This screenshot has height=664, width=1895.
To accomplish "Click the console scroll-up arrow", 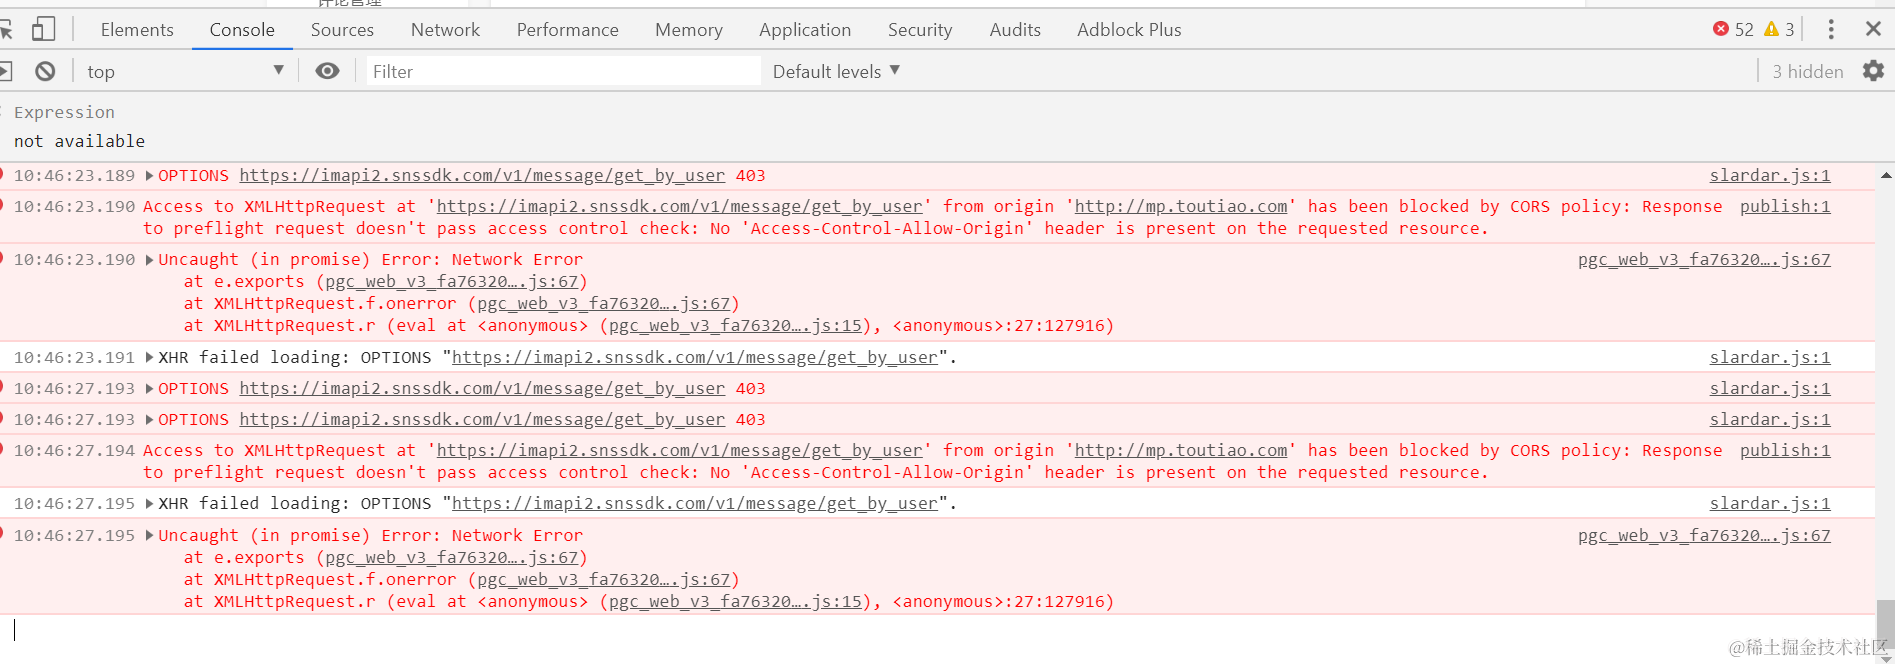I will pos(1885,176).
